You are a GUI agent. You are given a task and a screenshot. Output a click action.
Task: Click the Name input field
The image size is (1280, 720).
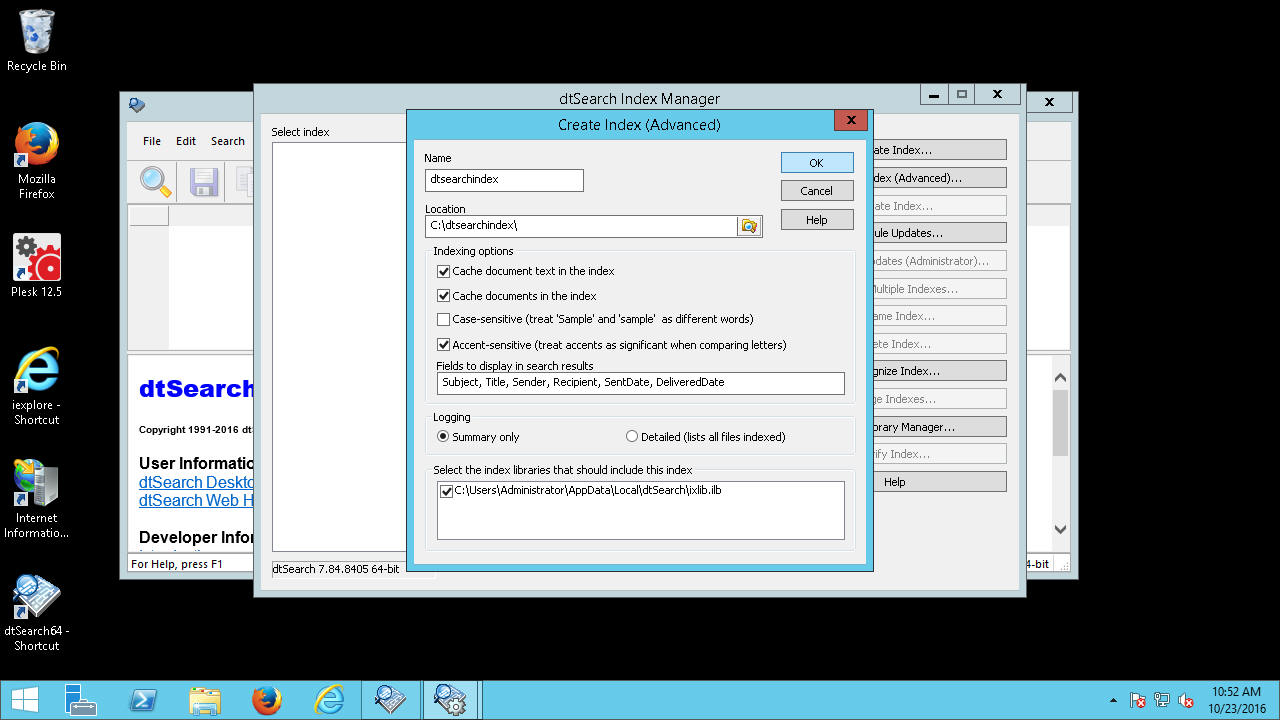504,180
